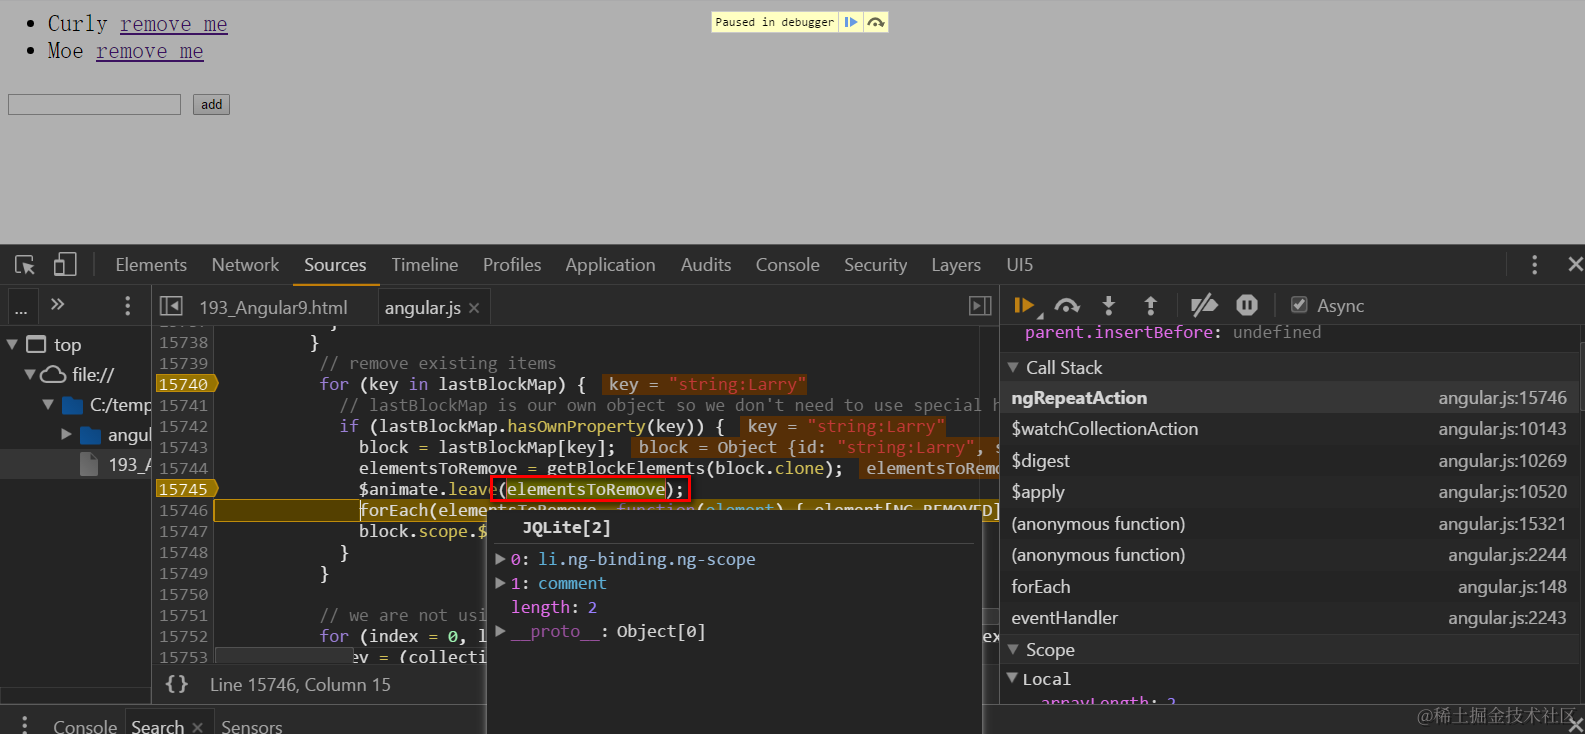Screen dimensions: 1585x734
Task: Enable the Async checkbox
Action: (x=1299, y=305)
